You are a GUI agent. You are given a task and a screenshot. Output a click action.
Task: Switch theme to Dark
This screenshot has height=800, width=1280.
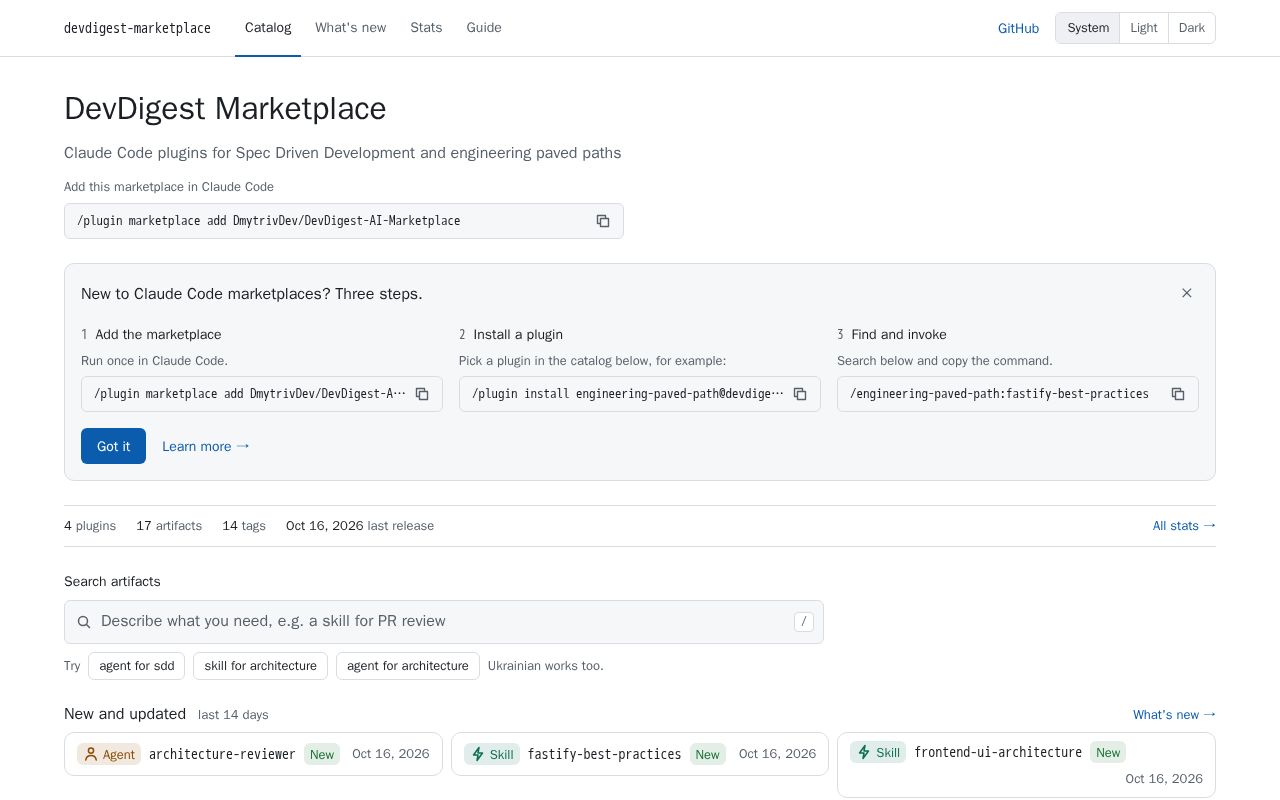(x=1192, y=28)
